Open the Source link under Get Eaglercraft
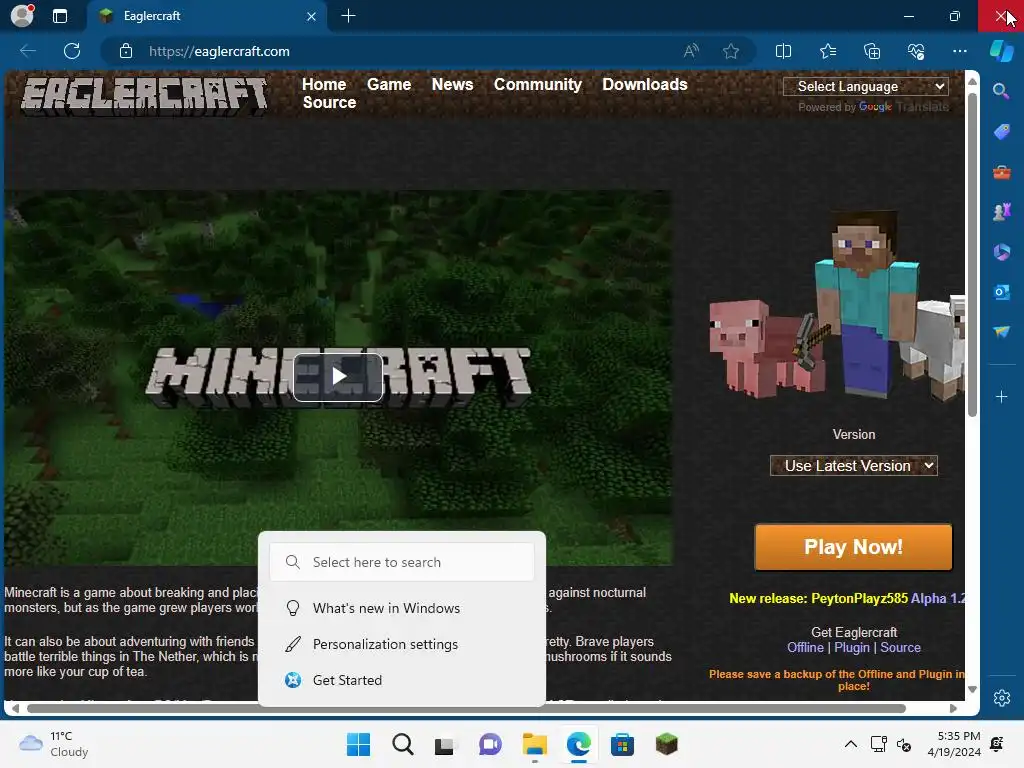Viewport: 1024px width, 768px height. [900, 647]
